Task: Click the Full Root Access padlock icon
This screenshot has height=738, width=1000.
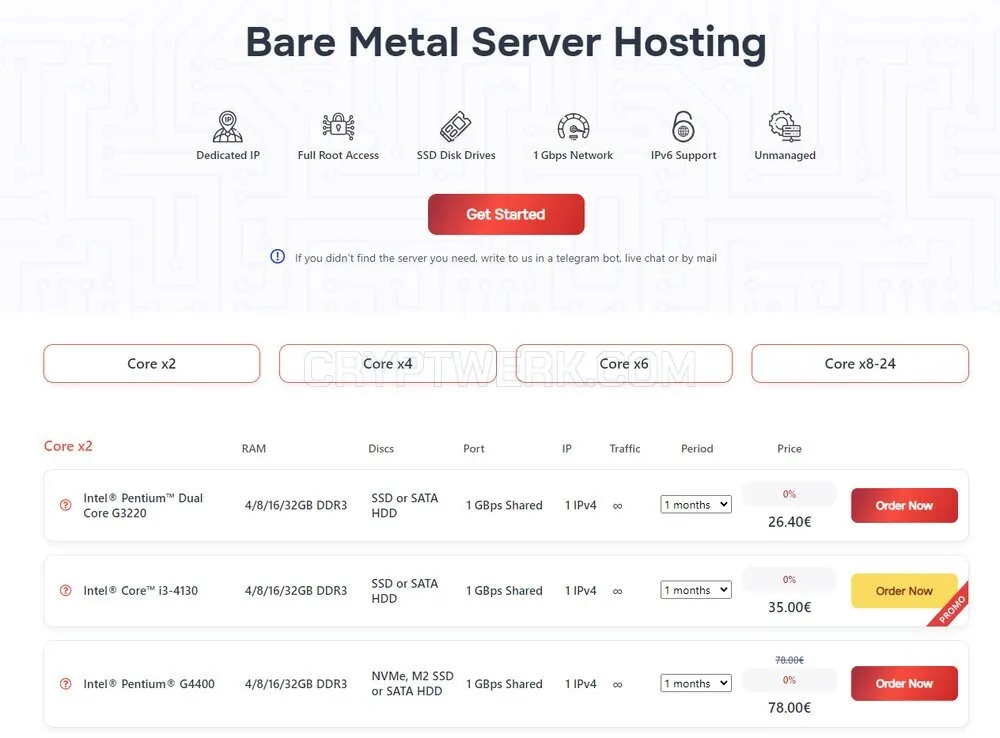Action: (x=338, y=126)
